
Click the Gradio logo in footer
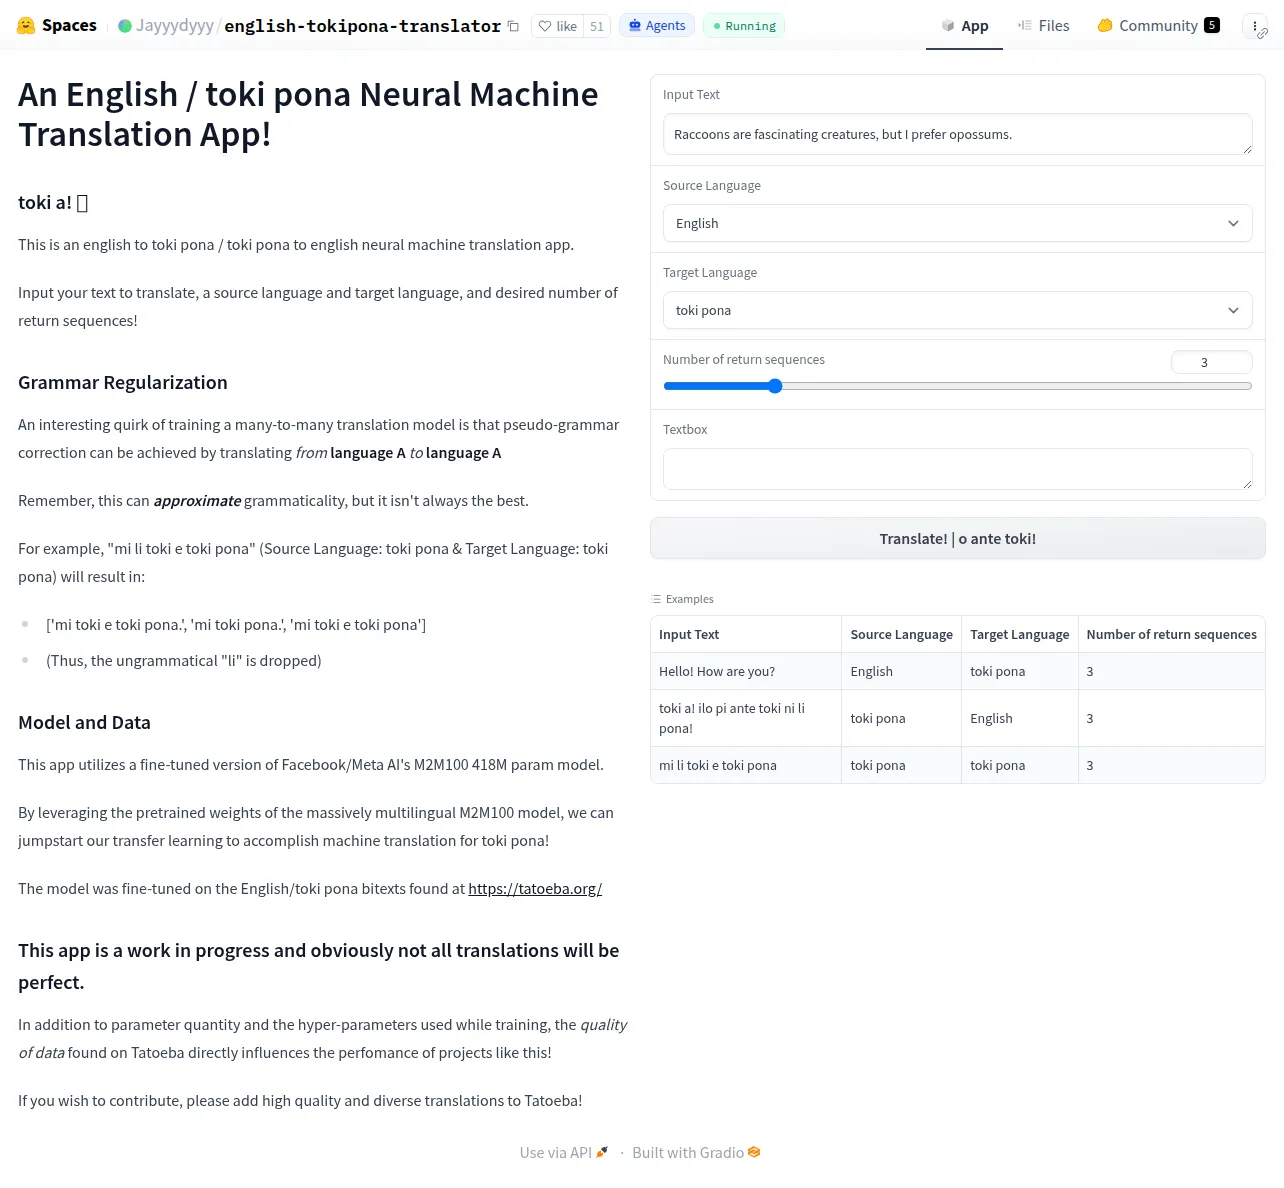[754, 1152]
